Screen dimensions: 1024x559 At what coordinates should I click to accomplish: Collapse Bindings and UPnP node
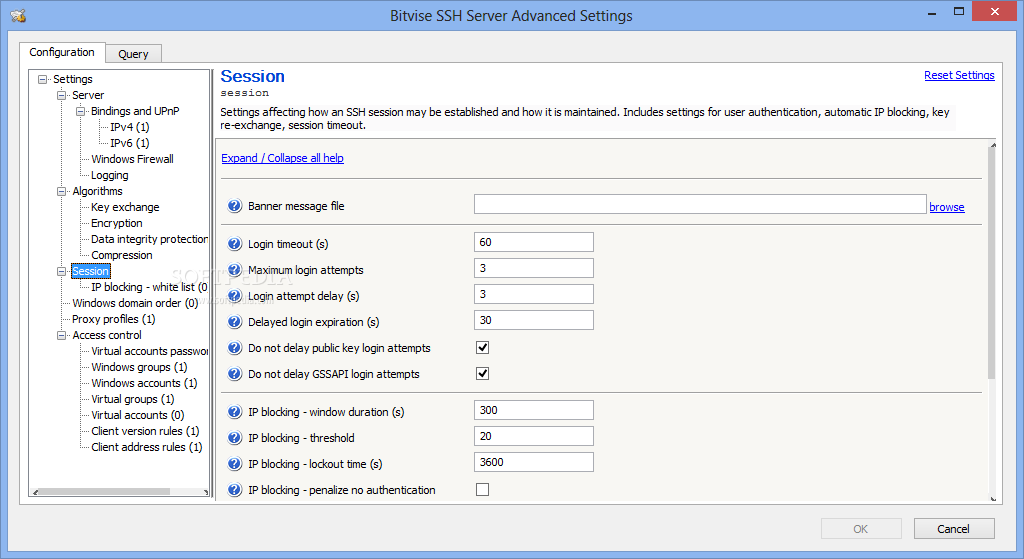(80, 111)
